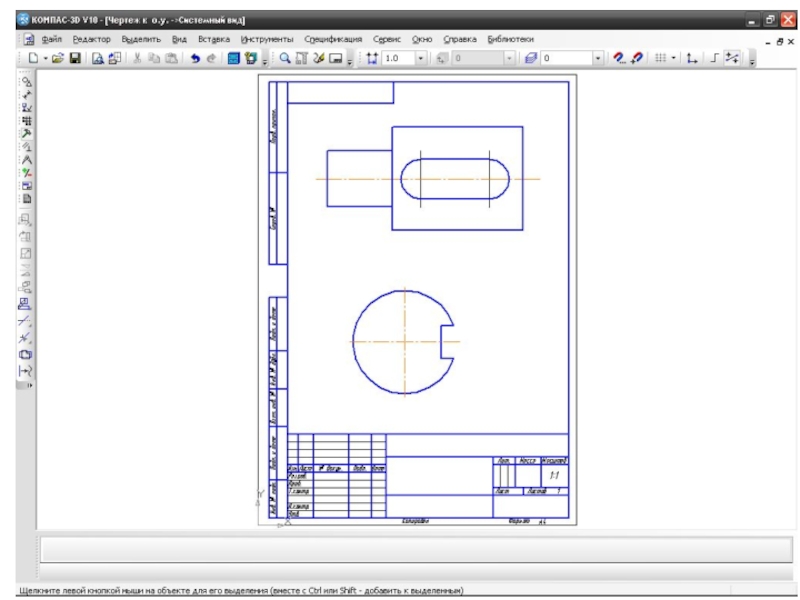Click the global snaps magnet button
This screenshot has width=800, height=600.
(619, 59)
